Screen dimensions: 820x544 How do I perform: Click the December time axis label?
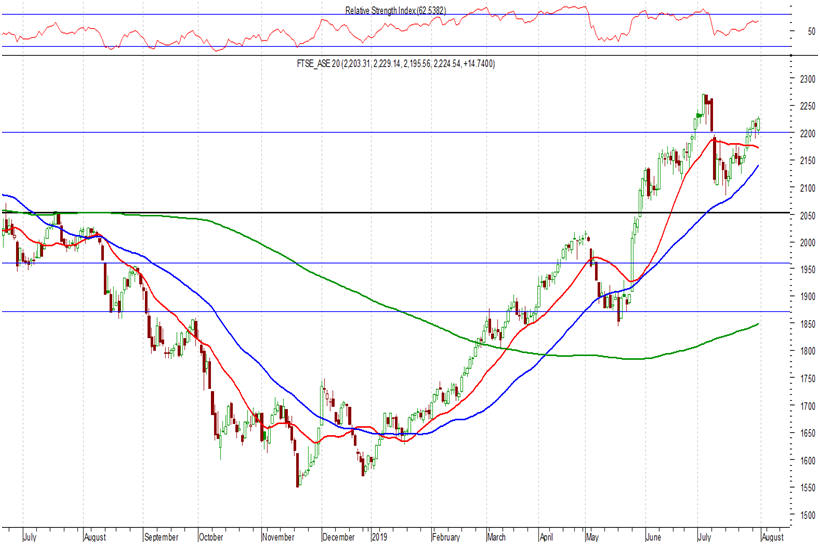point(338,537)
